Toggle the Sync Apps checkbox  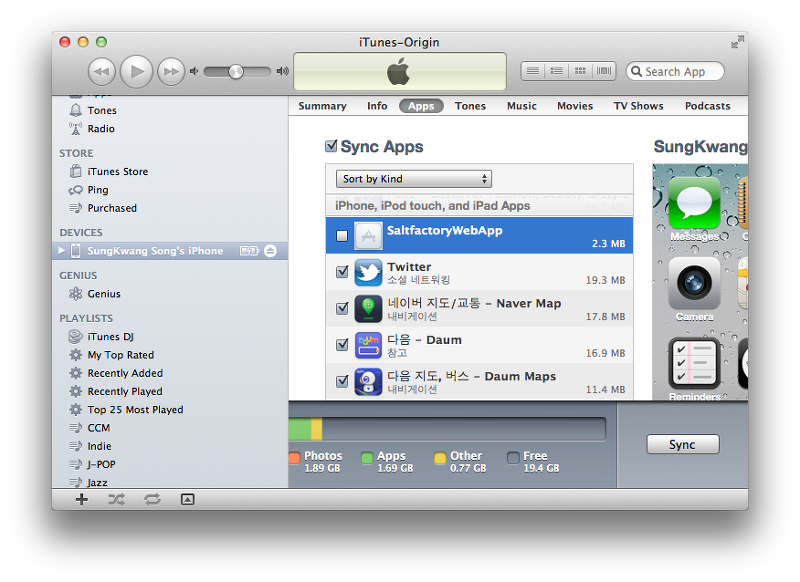[331, 146]
